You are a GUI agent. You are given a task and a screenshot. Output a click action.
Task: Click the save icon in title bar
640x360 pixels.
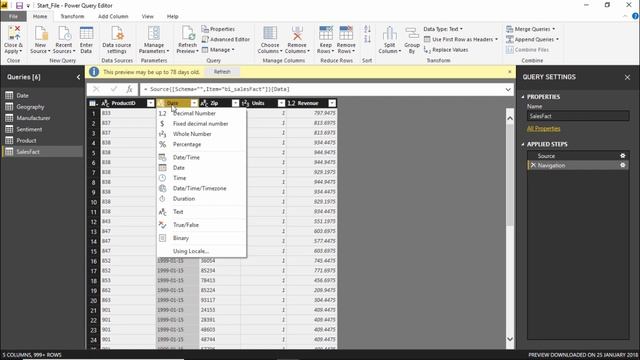click(19, 5)
